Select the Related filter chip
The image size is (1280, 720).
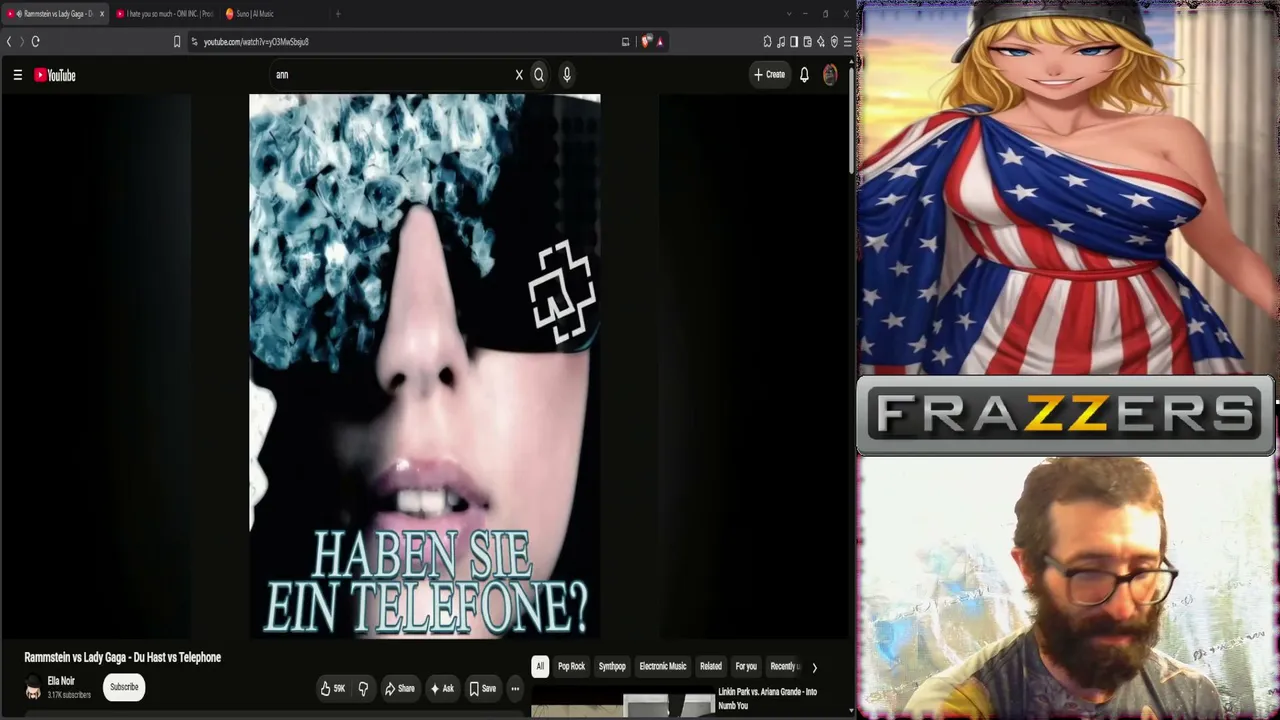click(711, 666)
